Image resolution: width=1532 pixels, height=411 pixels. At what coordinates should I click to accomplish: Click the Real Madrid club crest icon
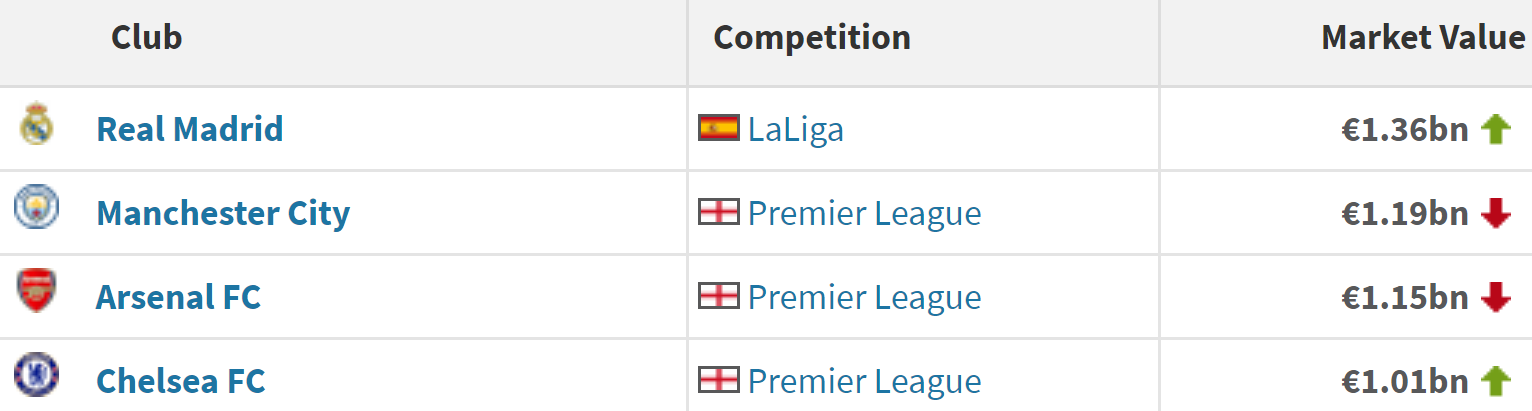[x=37, y=124]
